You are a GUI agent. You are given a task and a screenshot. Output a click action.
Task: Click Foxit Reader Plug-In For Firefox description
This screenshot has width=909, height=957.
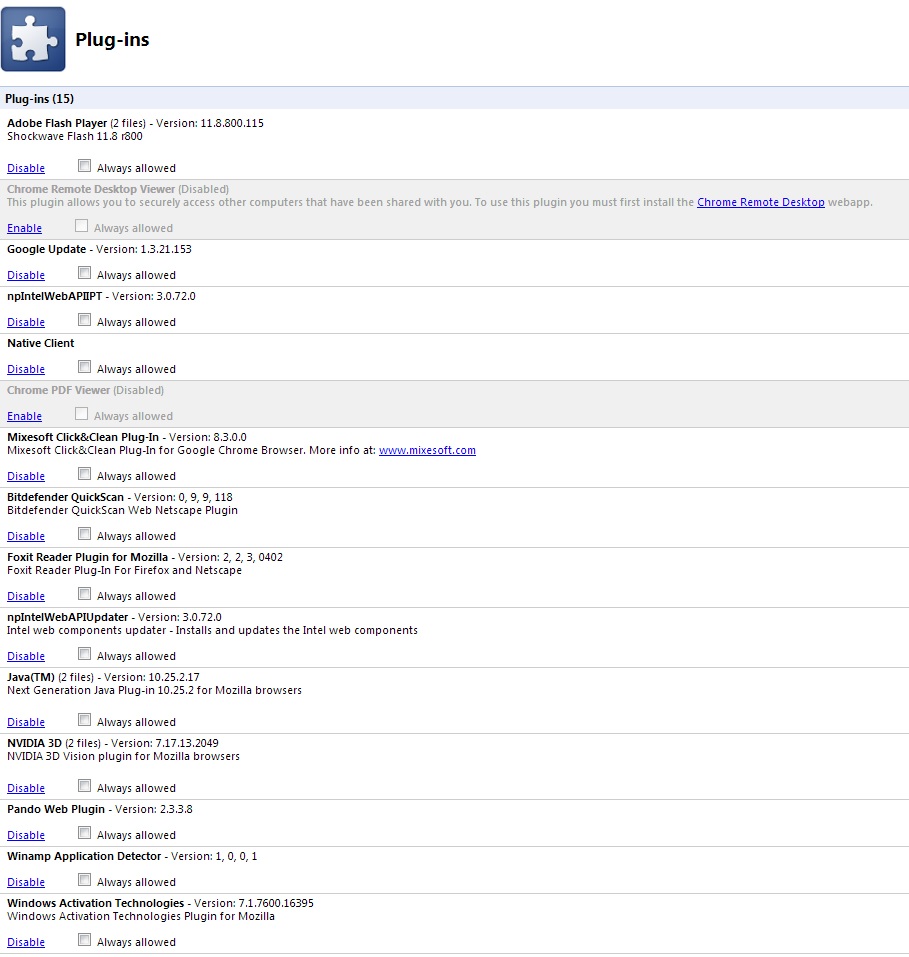[x=124, y=570]
